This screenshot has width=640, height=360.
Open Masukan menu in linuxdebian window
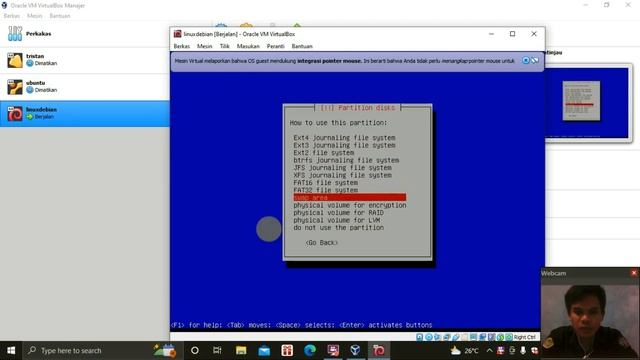click(x=248, y=46)
